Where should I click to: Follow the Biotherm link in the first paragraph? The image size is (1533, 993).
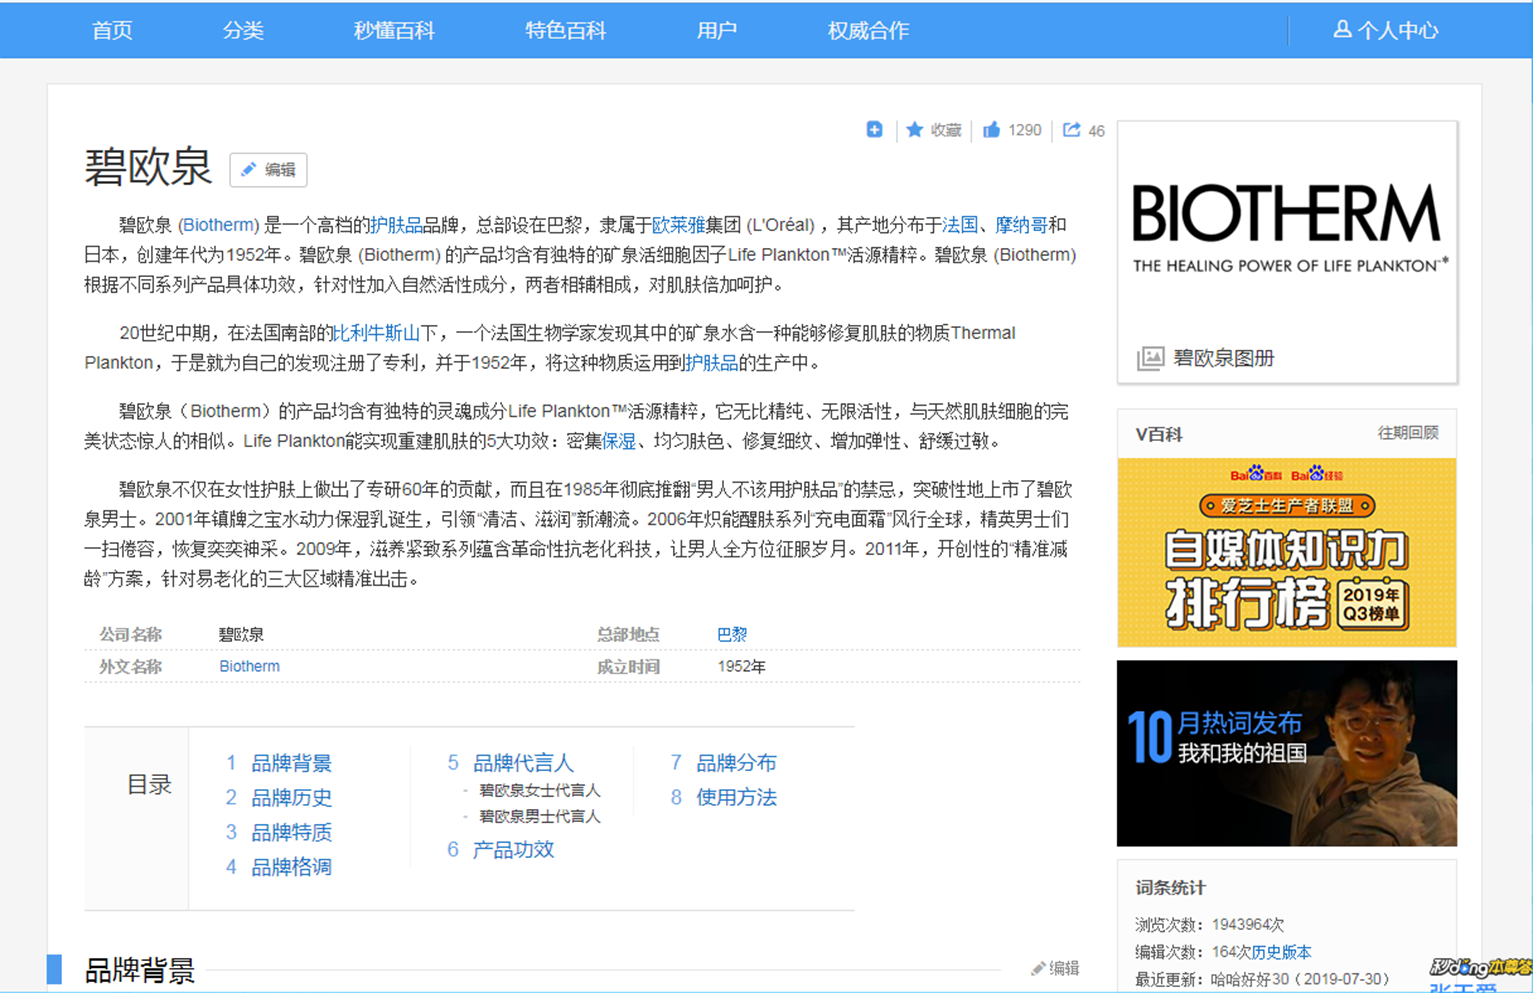point(219,225)
